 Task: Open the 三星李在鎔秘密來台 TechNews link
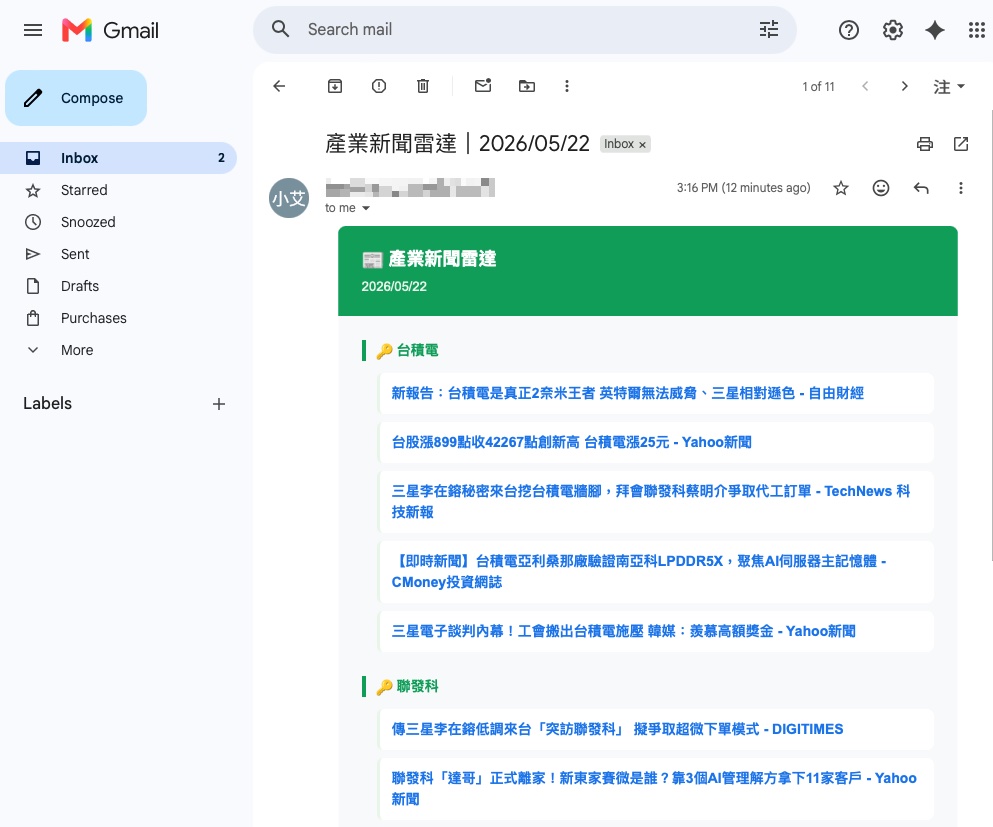650,502
